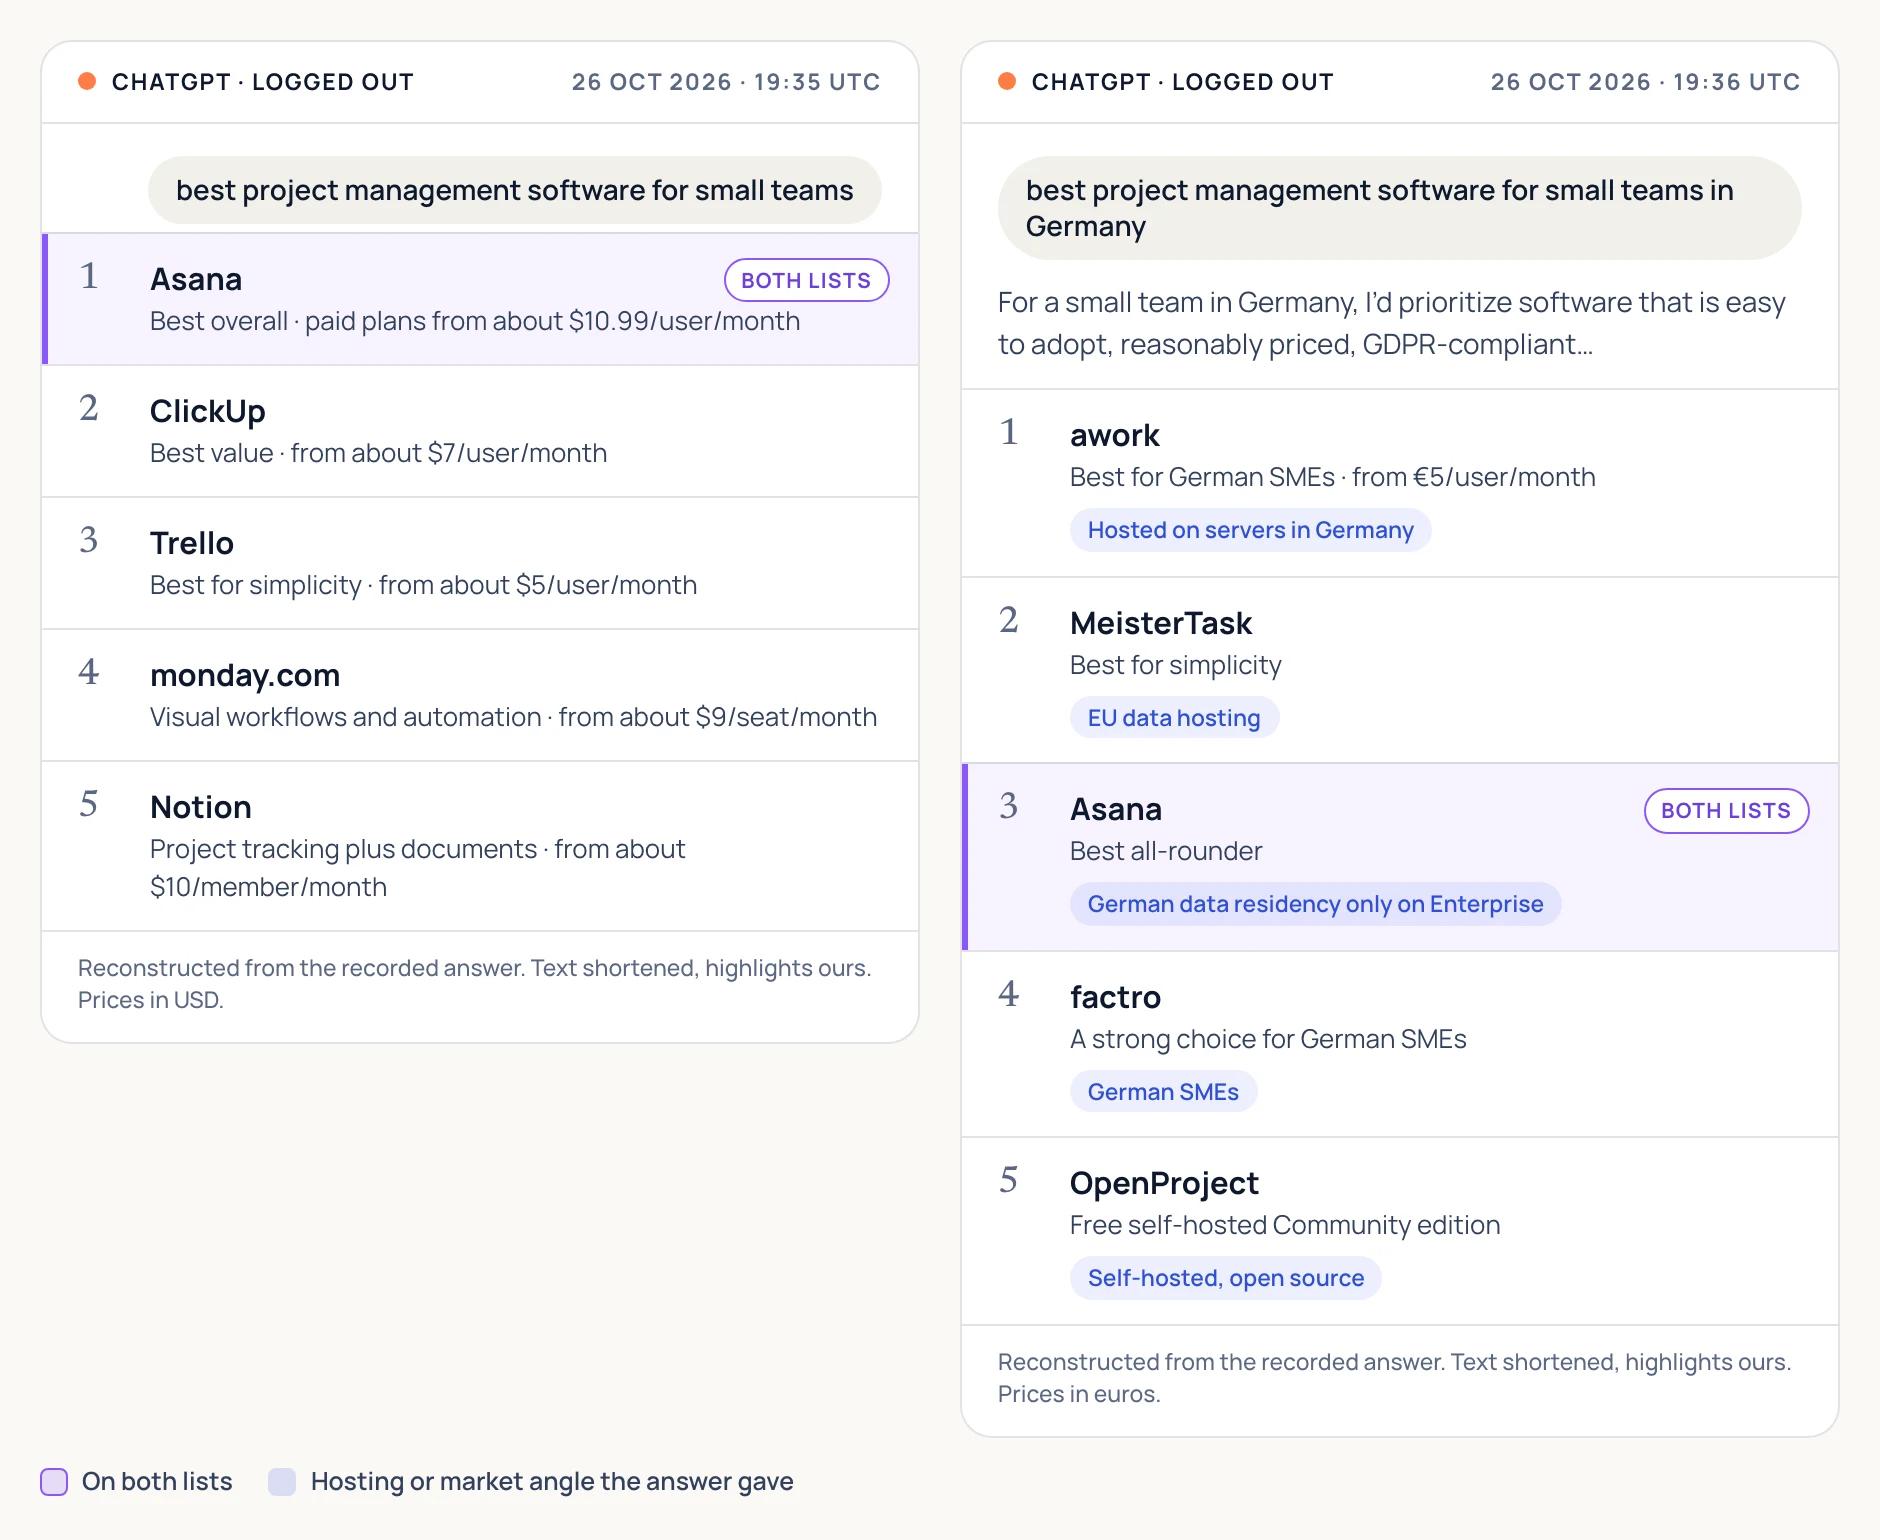Screen dimensions: 1880x1540
Task: Select Trello in the left list
Action: [480, 563]
